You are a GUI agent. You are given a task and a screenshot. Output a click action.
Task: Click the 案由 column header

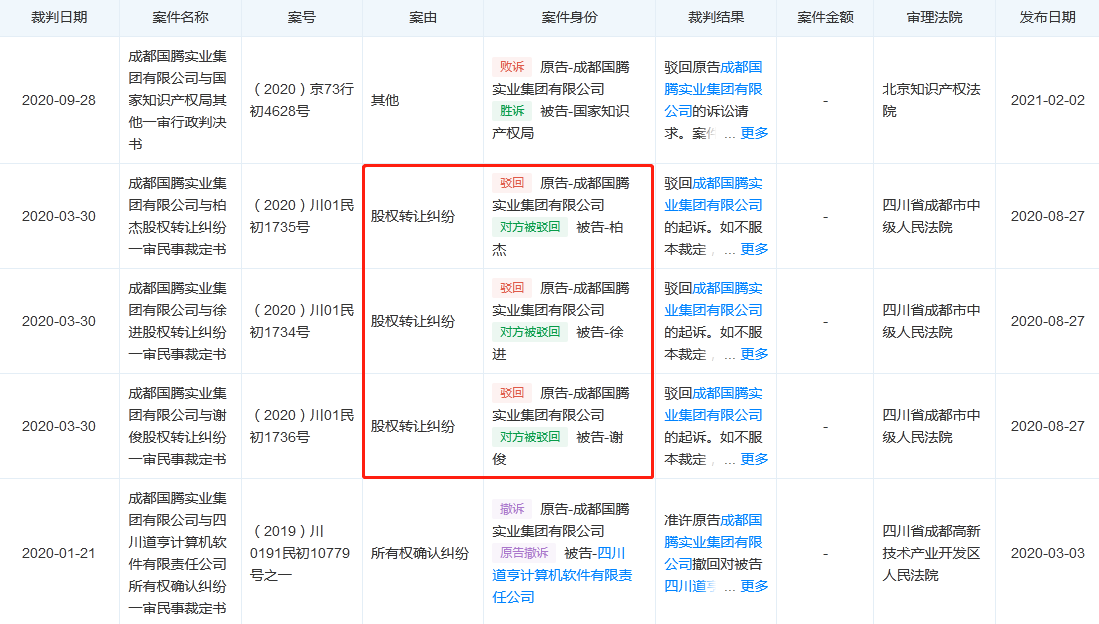(x=423, y=18)
